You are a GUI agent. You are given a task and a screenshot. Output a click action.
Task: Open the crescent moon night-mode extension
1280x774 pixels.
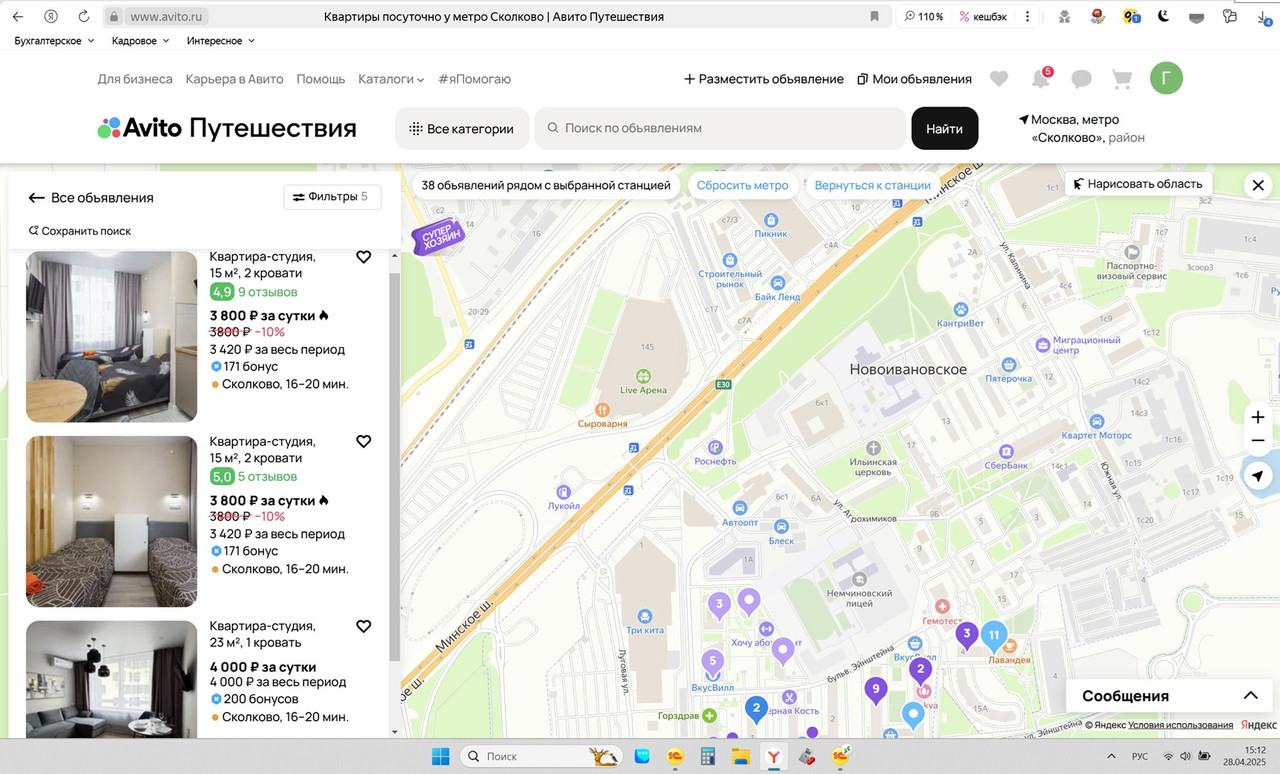(x=1164, y=17)
